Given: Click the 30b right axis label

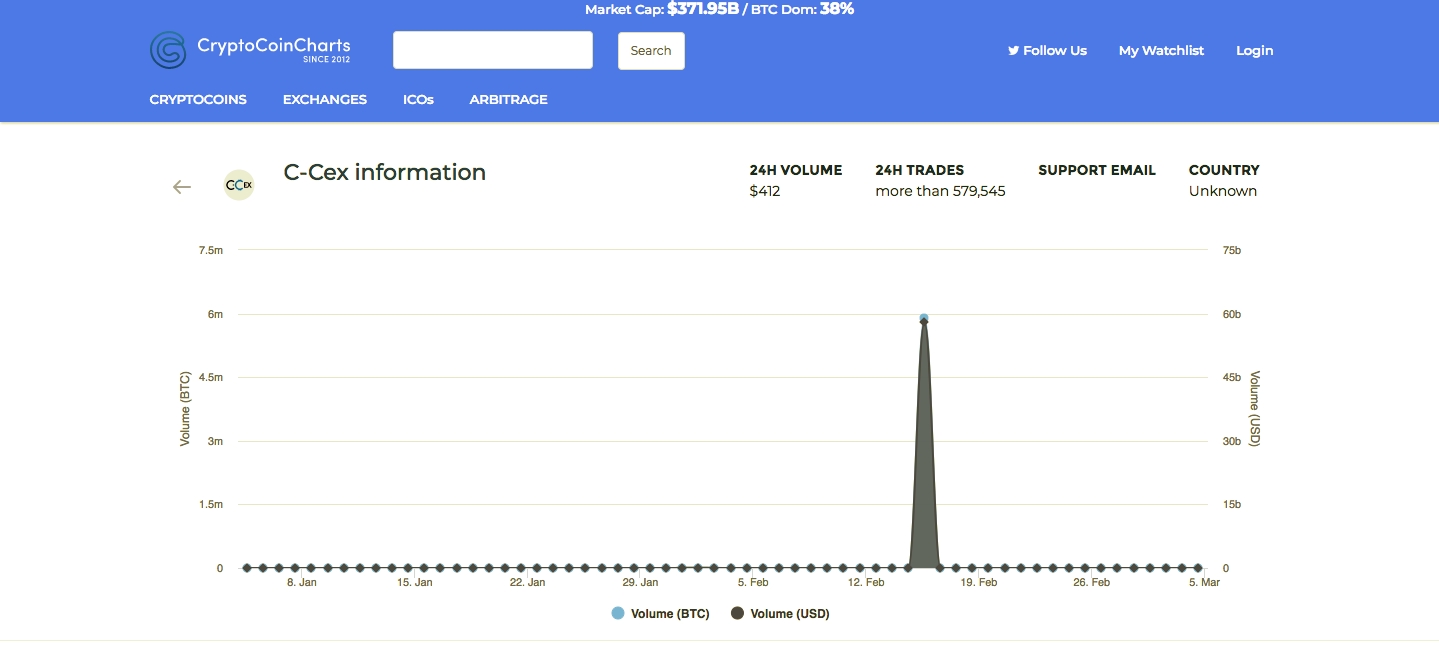Looking at the screenshot, I should click(1232, 441).
